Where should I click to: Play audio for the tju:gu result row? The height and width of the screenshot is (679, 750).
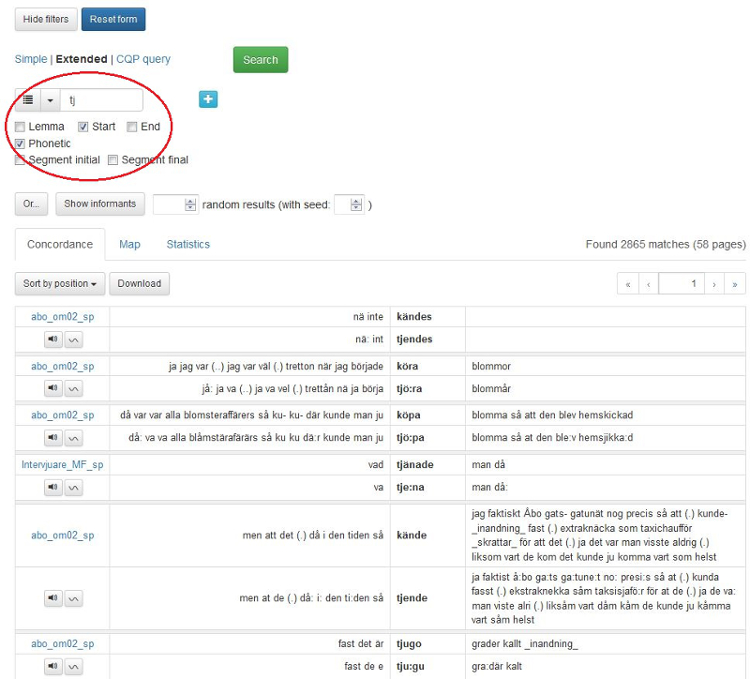53,667
